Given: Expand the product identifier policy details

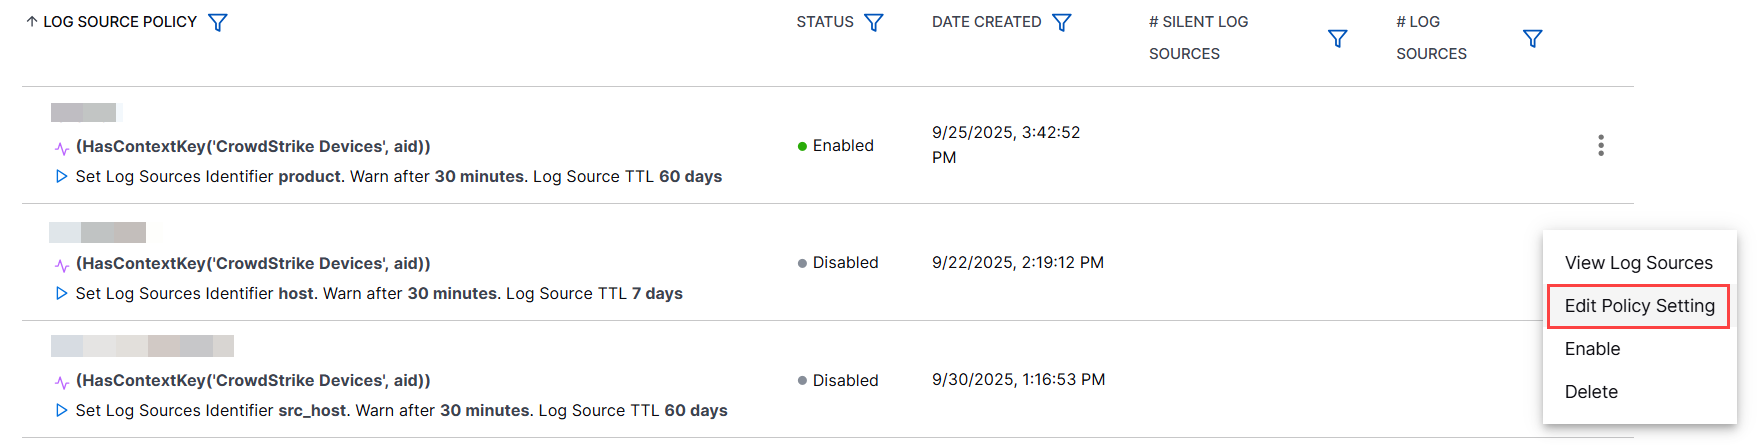Looking at the screenshot, I should pyautogui.click(x=62, y=176).
